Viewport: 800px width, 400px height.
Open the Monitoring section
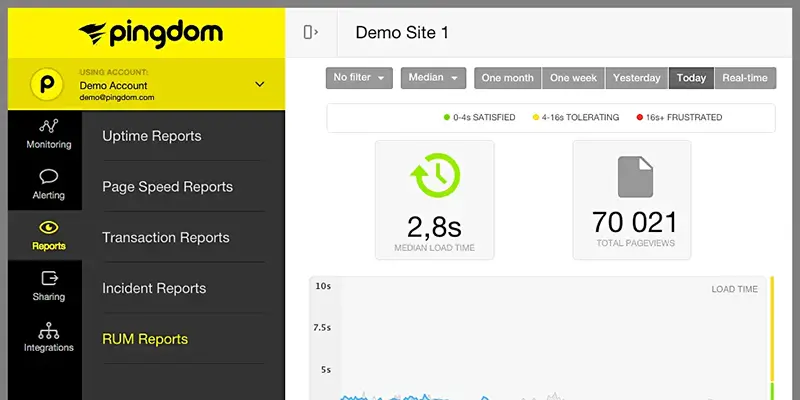[48, 134]
